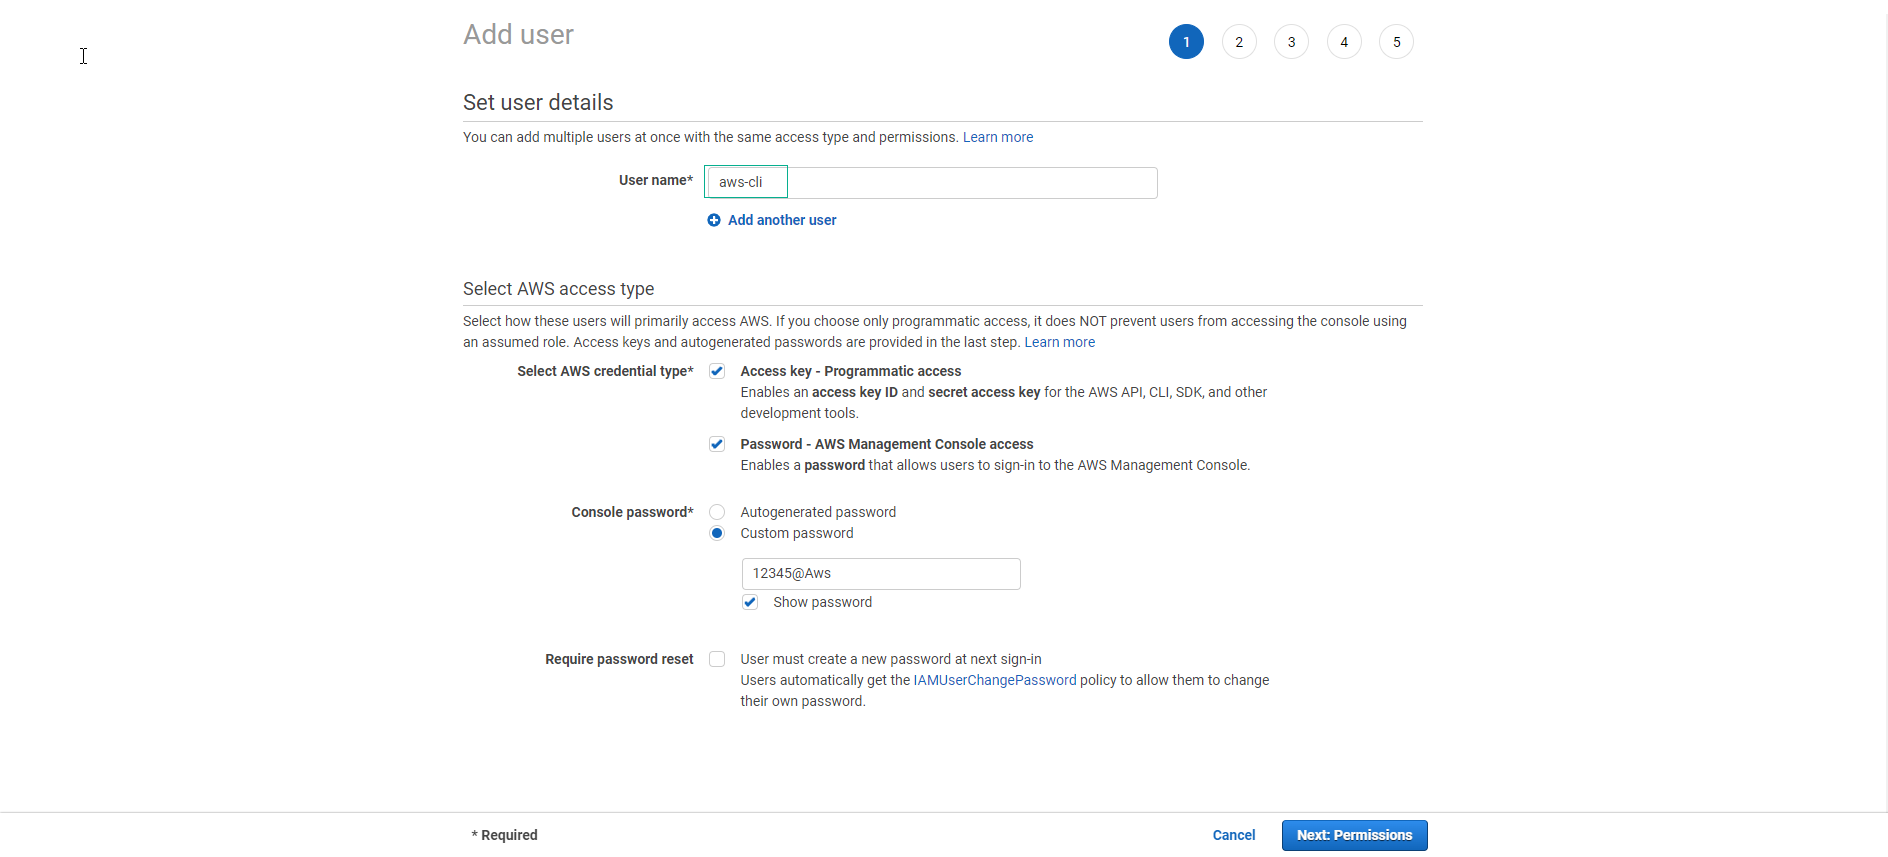Select step 4 indicator
The height and width of the screenshot is (857, 1888).
(x=1344, y=42)
